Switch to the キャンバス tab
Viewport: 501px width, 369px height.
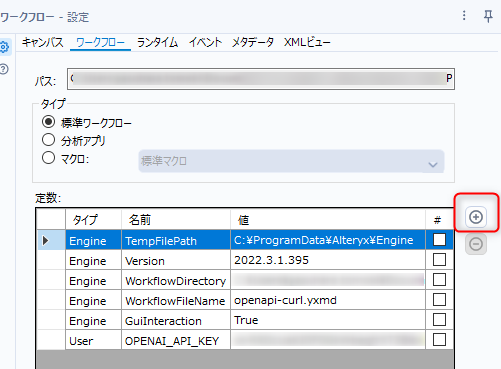tap(42, 43)
